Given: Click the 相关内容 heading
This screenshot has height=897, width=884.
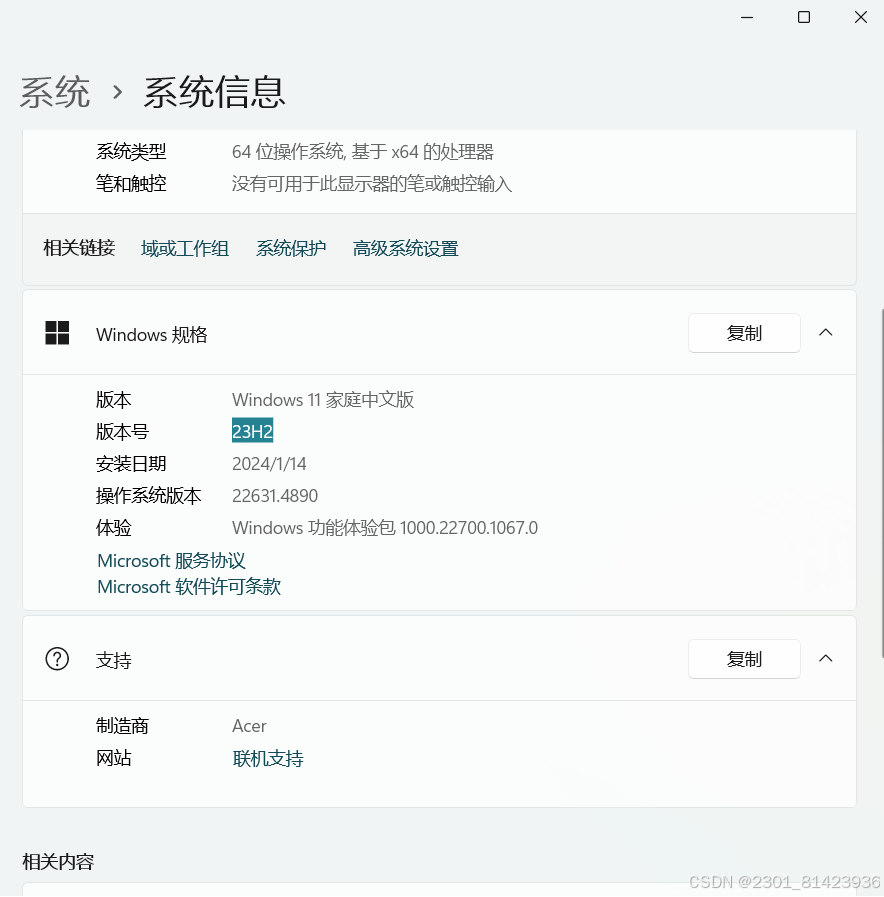Looking at the screenshot, I should tap(58, 862).
